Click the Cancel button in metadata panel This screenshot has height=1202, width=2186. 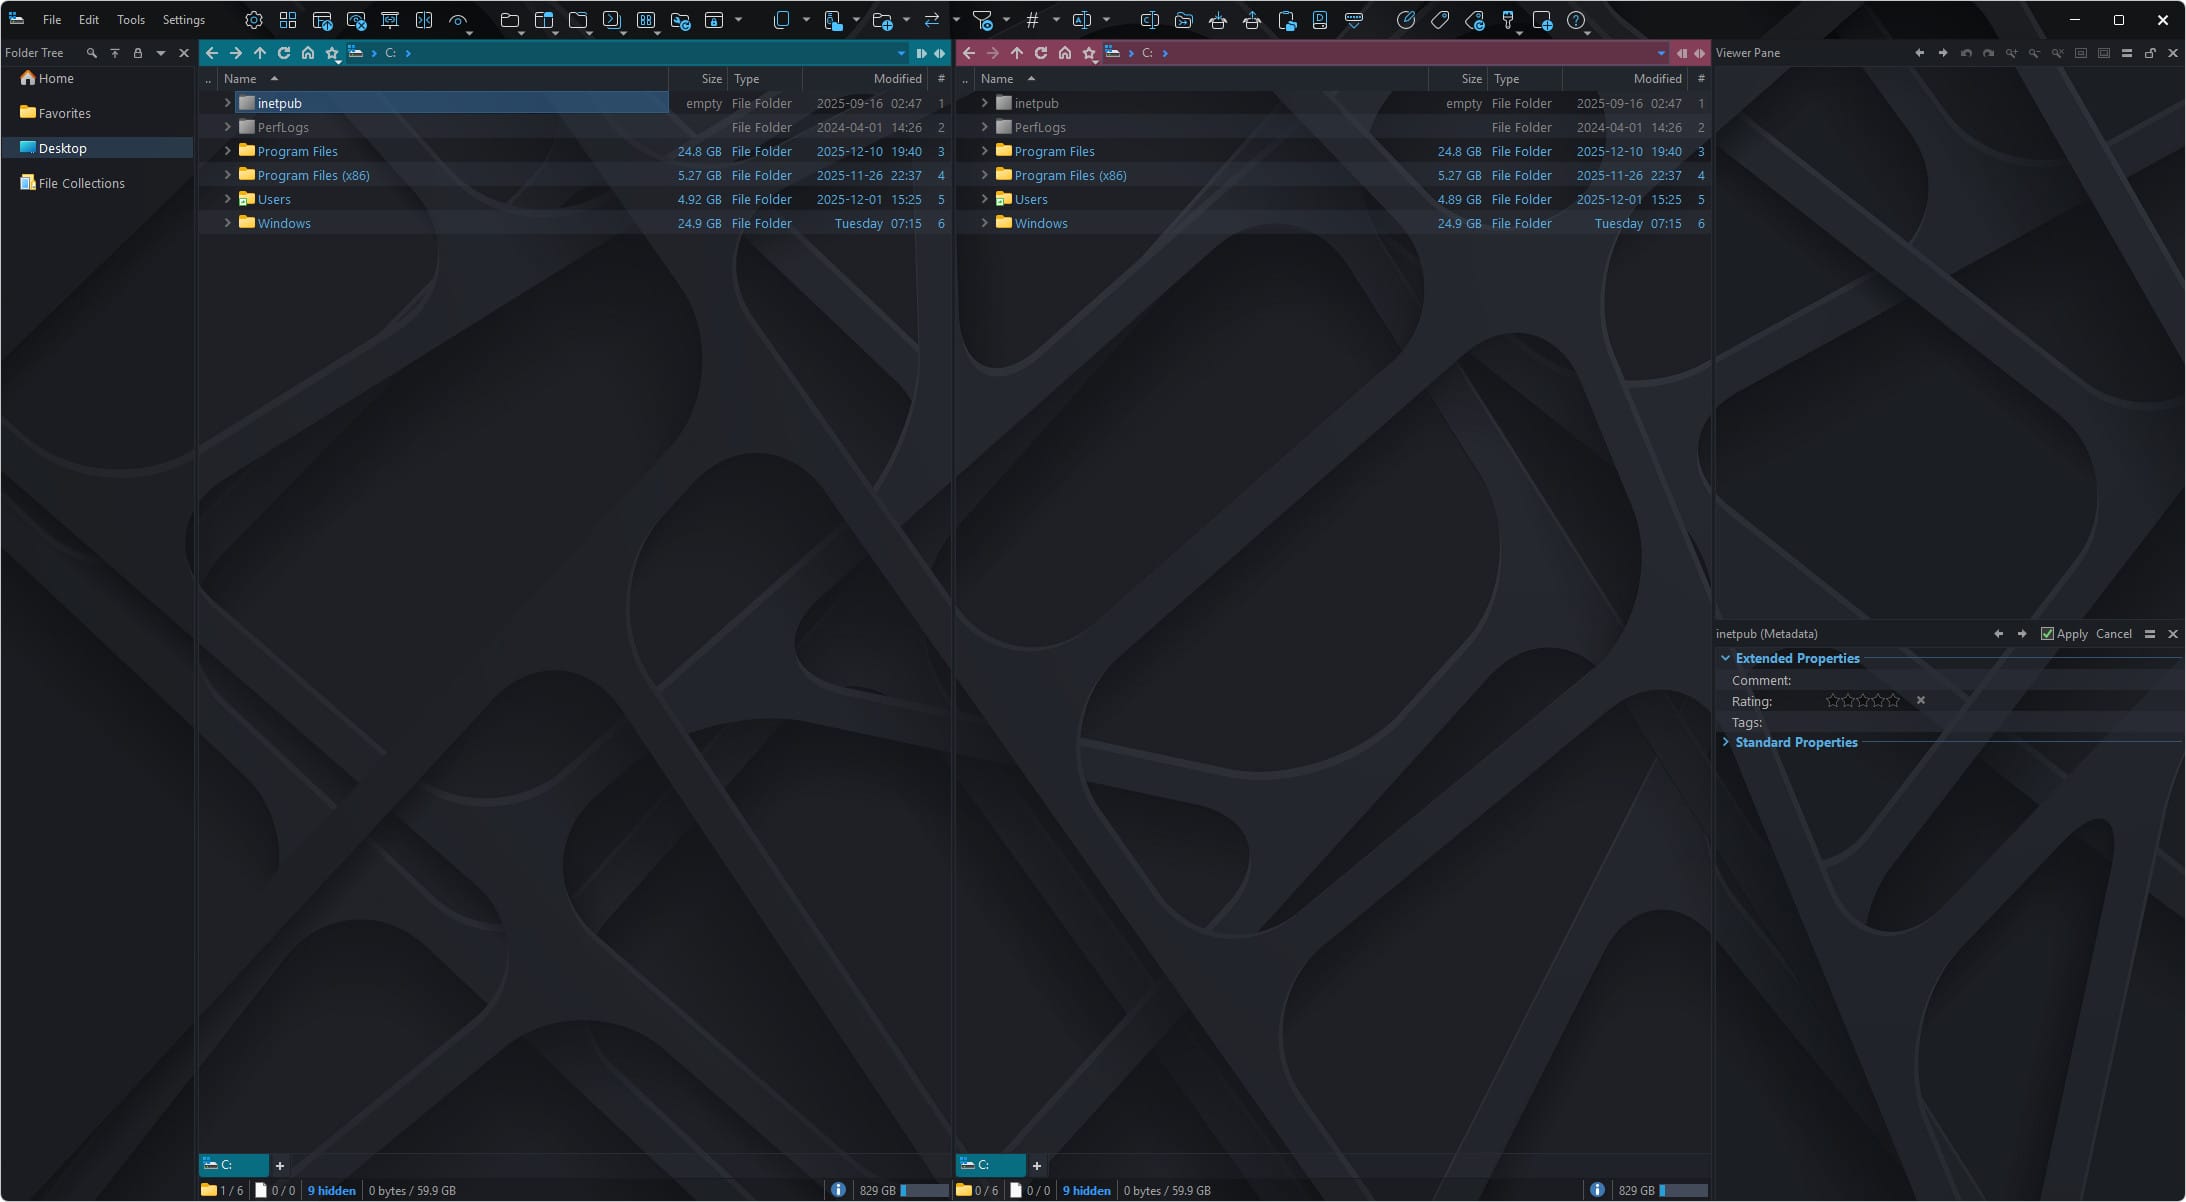(2113, 634)
